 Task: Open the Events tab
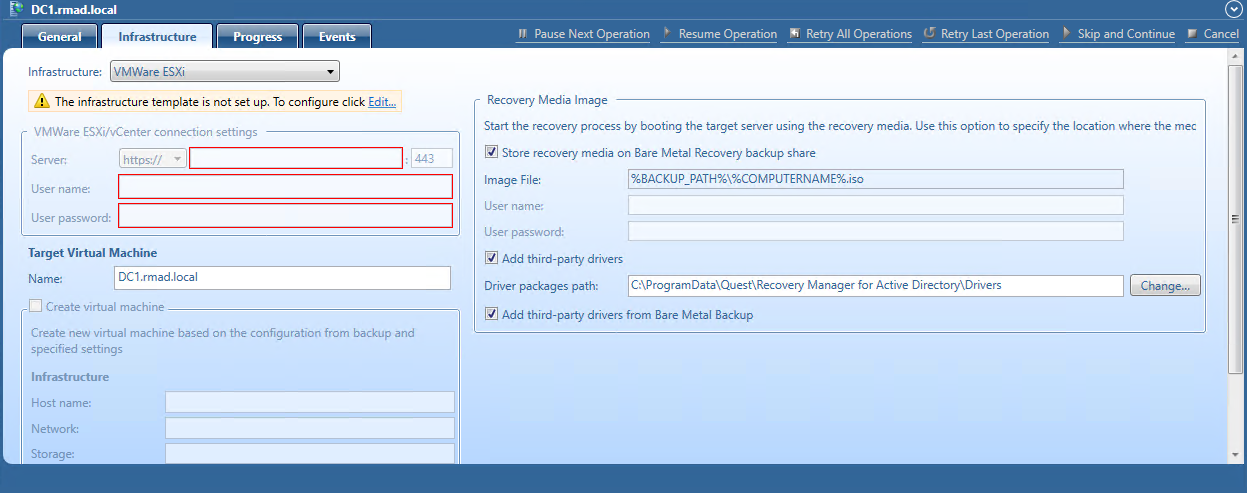337,37
